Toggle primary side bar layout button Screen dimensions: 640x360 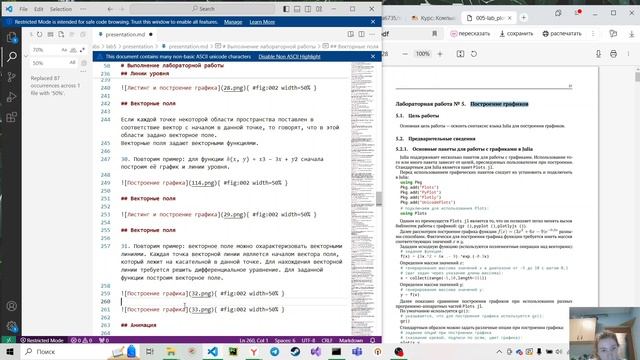pyautogui.click(x=287, y=9)
